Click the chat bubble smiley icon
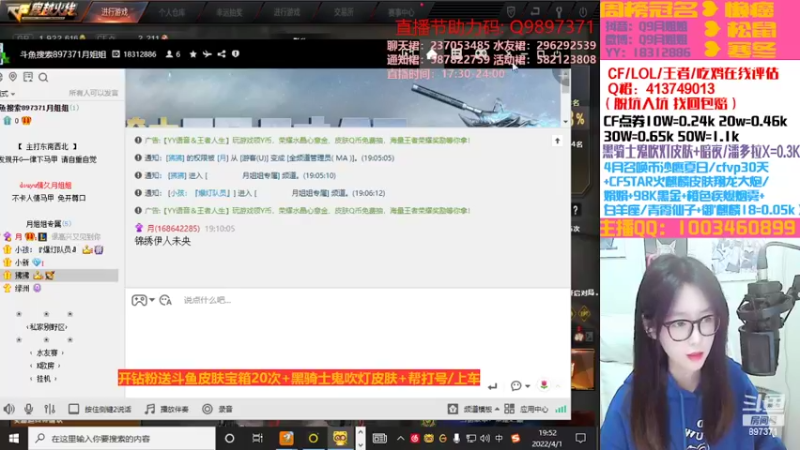This screenshot has width=800, height=450. 516,386
